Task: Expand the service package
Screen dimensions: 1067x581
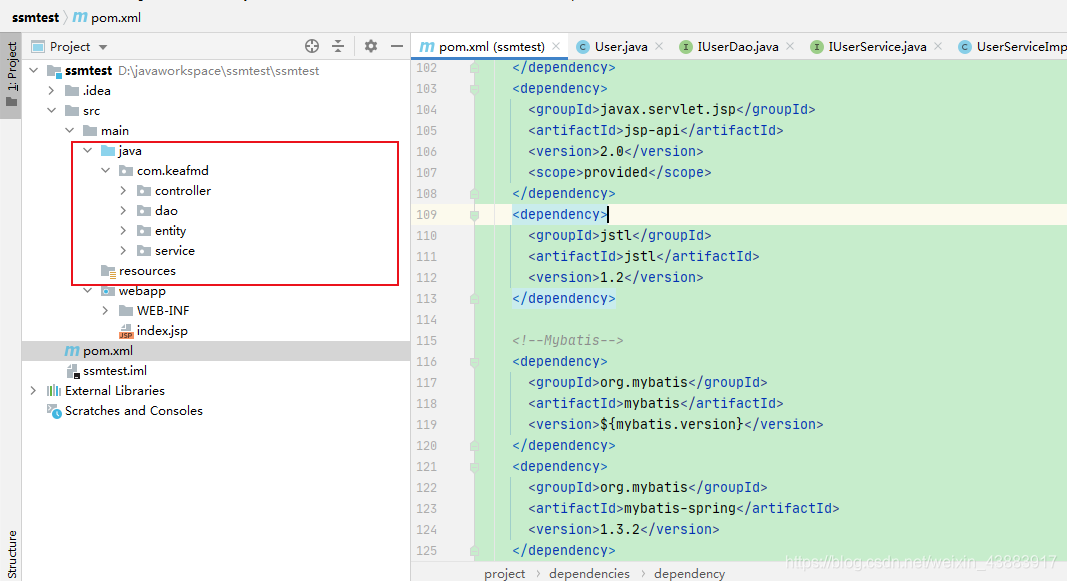Action: pos(123,250)
